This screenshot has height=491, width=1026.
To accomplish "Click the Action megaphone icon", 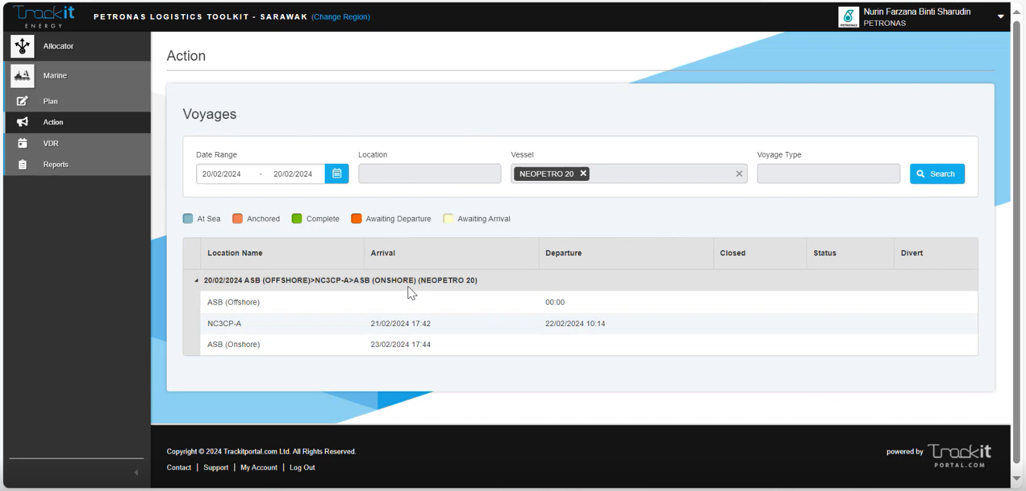I will point(22,122).
